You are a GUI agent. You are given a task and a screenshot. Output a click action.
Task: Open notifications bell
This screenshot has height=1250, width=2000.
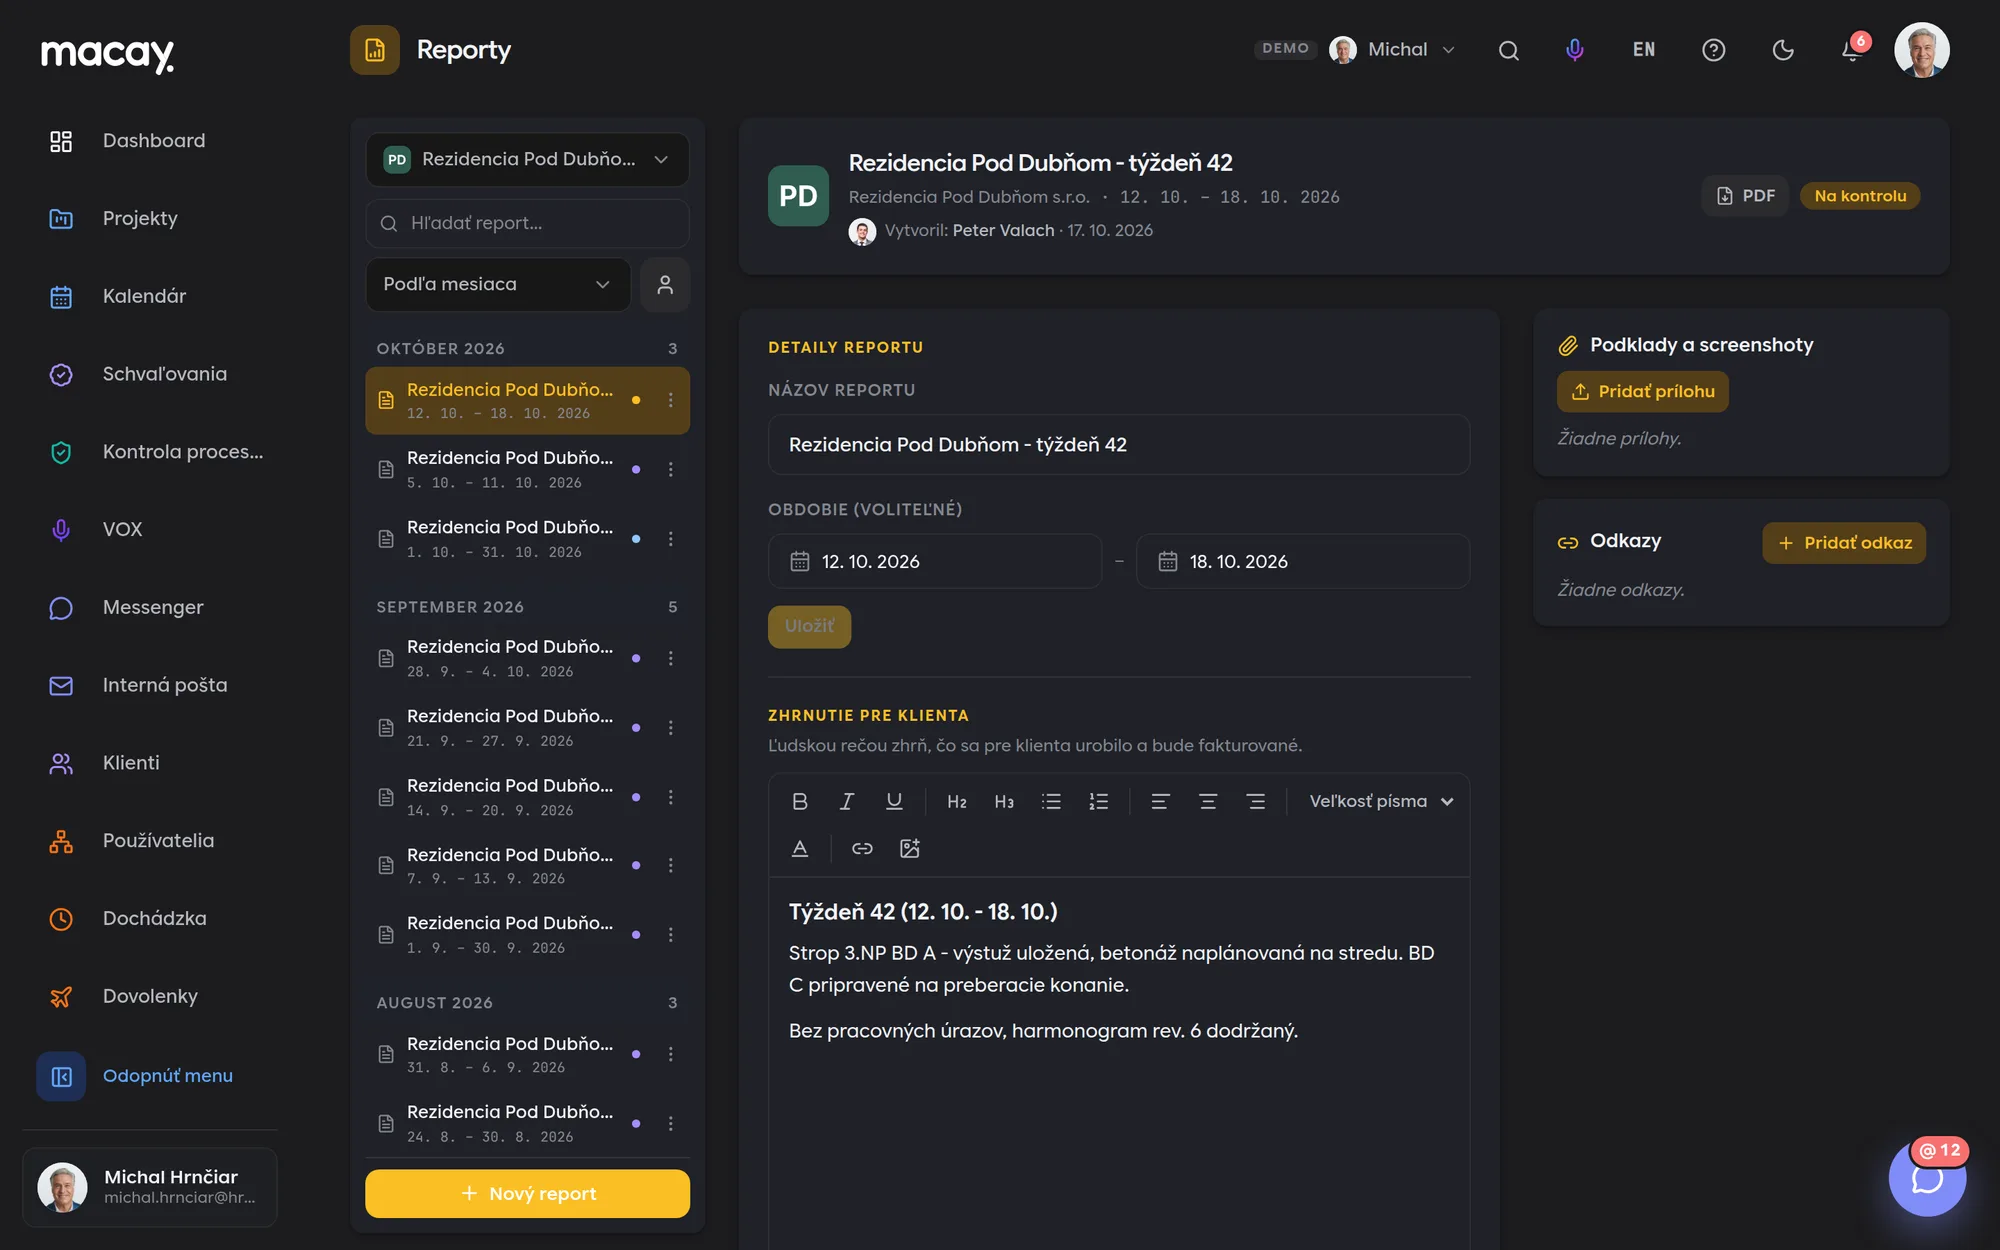[1852, 50]
